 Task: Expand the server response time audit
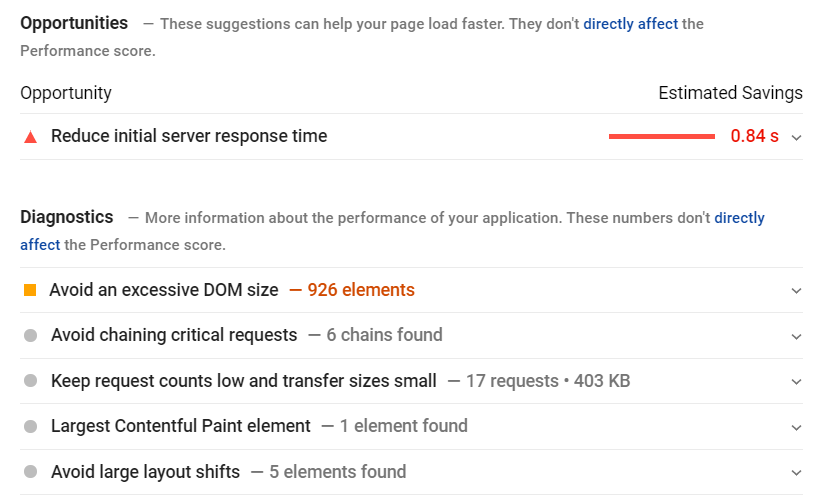coord(796,137)
